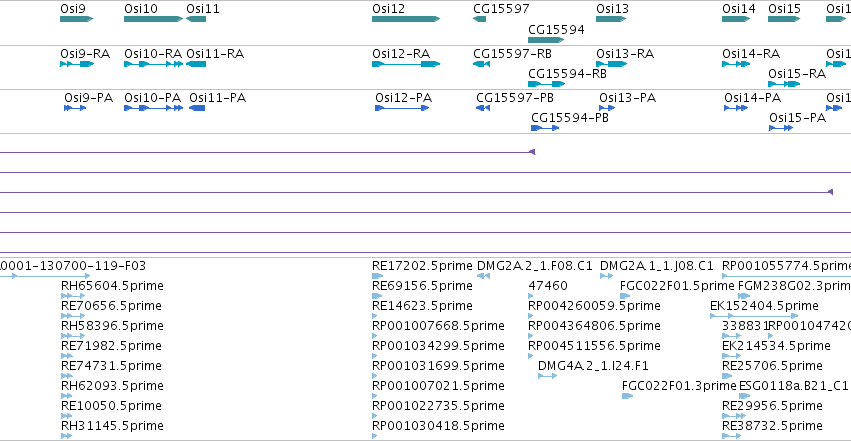The width and height of the screenshot is (851, 441).
Task: Click the Osi15-RA transcript feature
Action: click(784, 84)
